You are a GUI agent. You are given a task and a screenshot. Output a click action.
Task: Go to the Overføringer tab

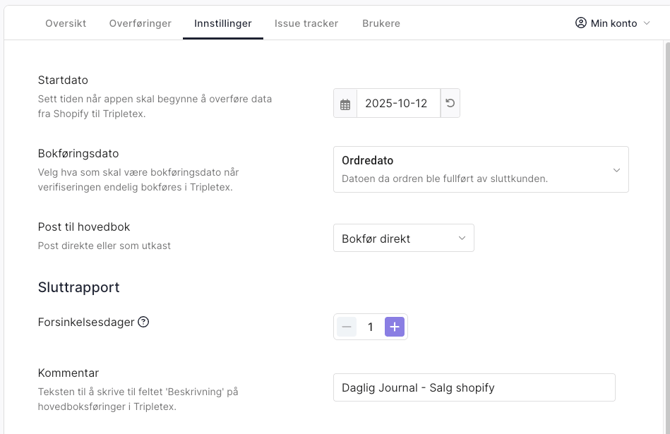tap(140, 23)
